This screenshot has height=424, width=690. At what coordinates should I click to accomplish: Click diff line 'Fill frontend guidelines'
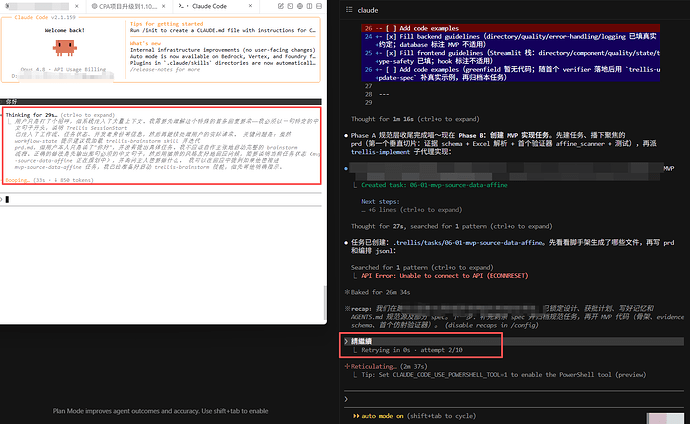510,57
